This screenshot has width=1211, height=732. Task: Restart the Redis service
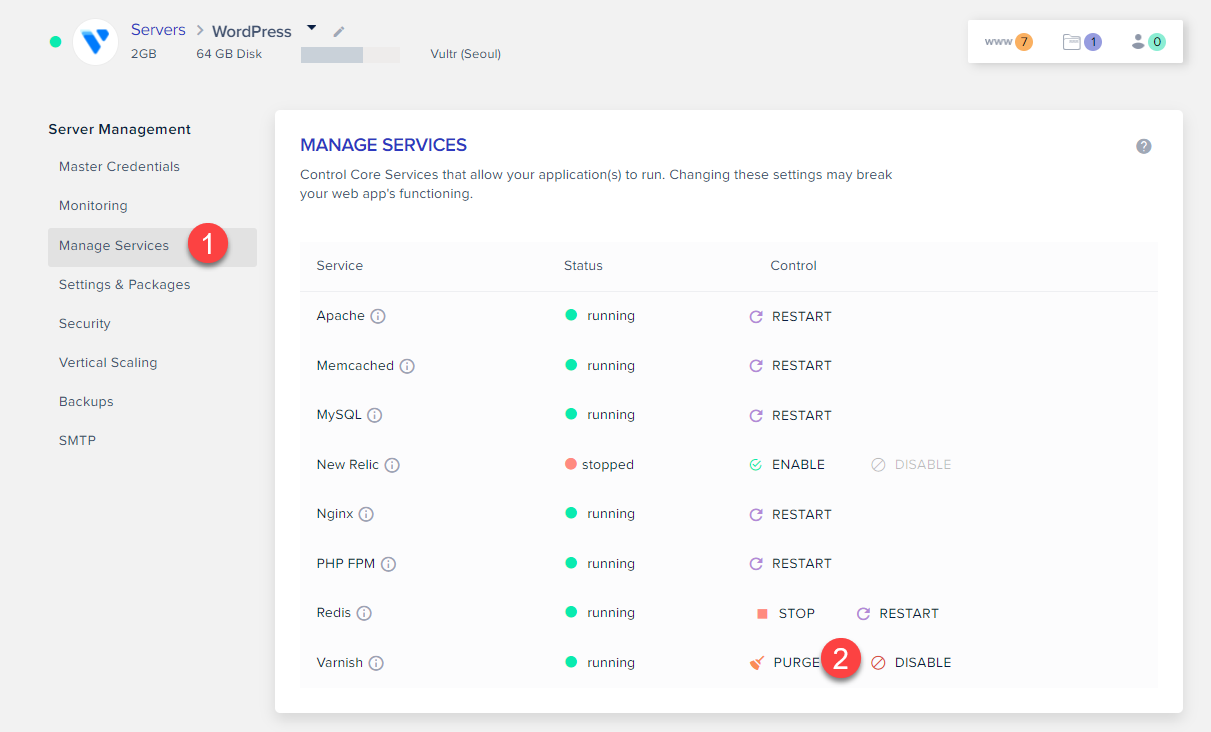coord(898,613)
